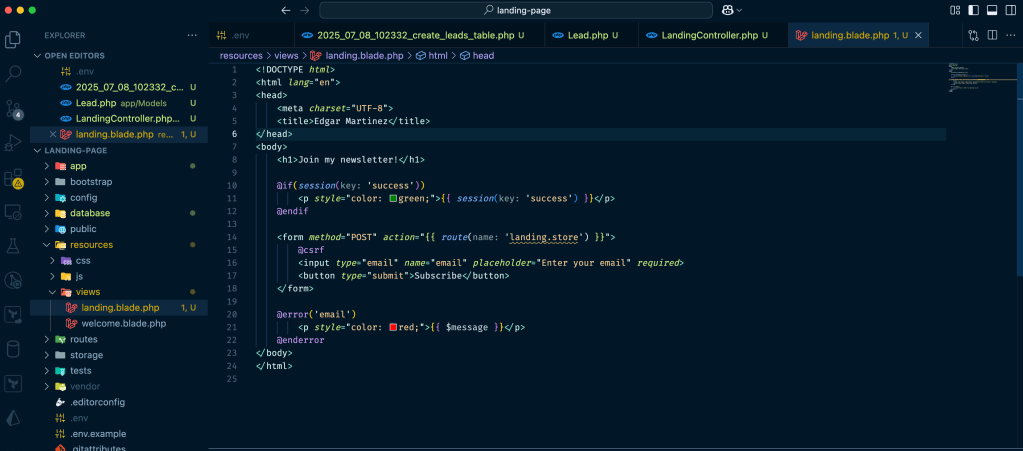
Task: Split the editor to the right
Action: pyautogui.click(x=992, y=35)
